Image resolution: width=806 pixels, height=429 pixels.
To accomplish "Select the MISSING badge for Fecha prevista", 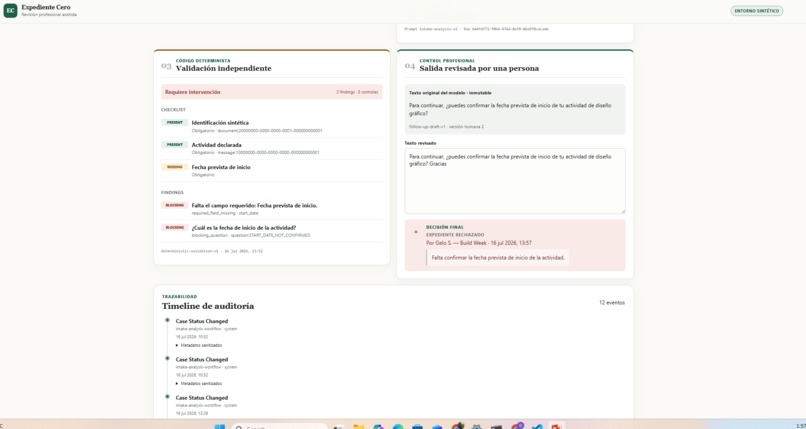I will [x=174, y=167].
